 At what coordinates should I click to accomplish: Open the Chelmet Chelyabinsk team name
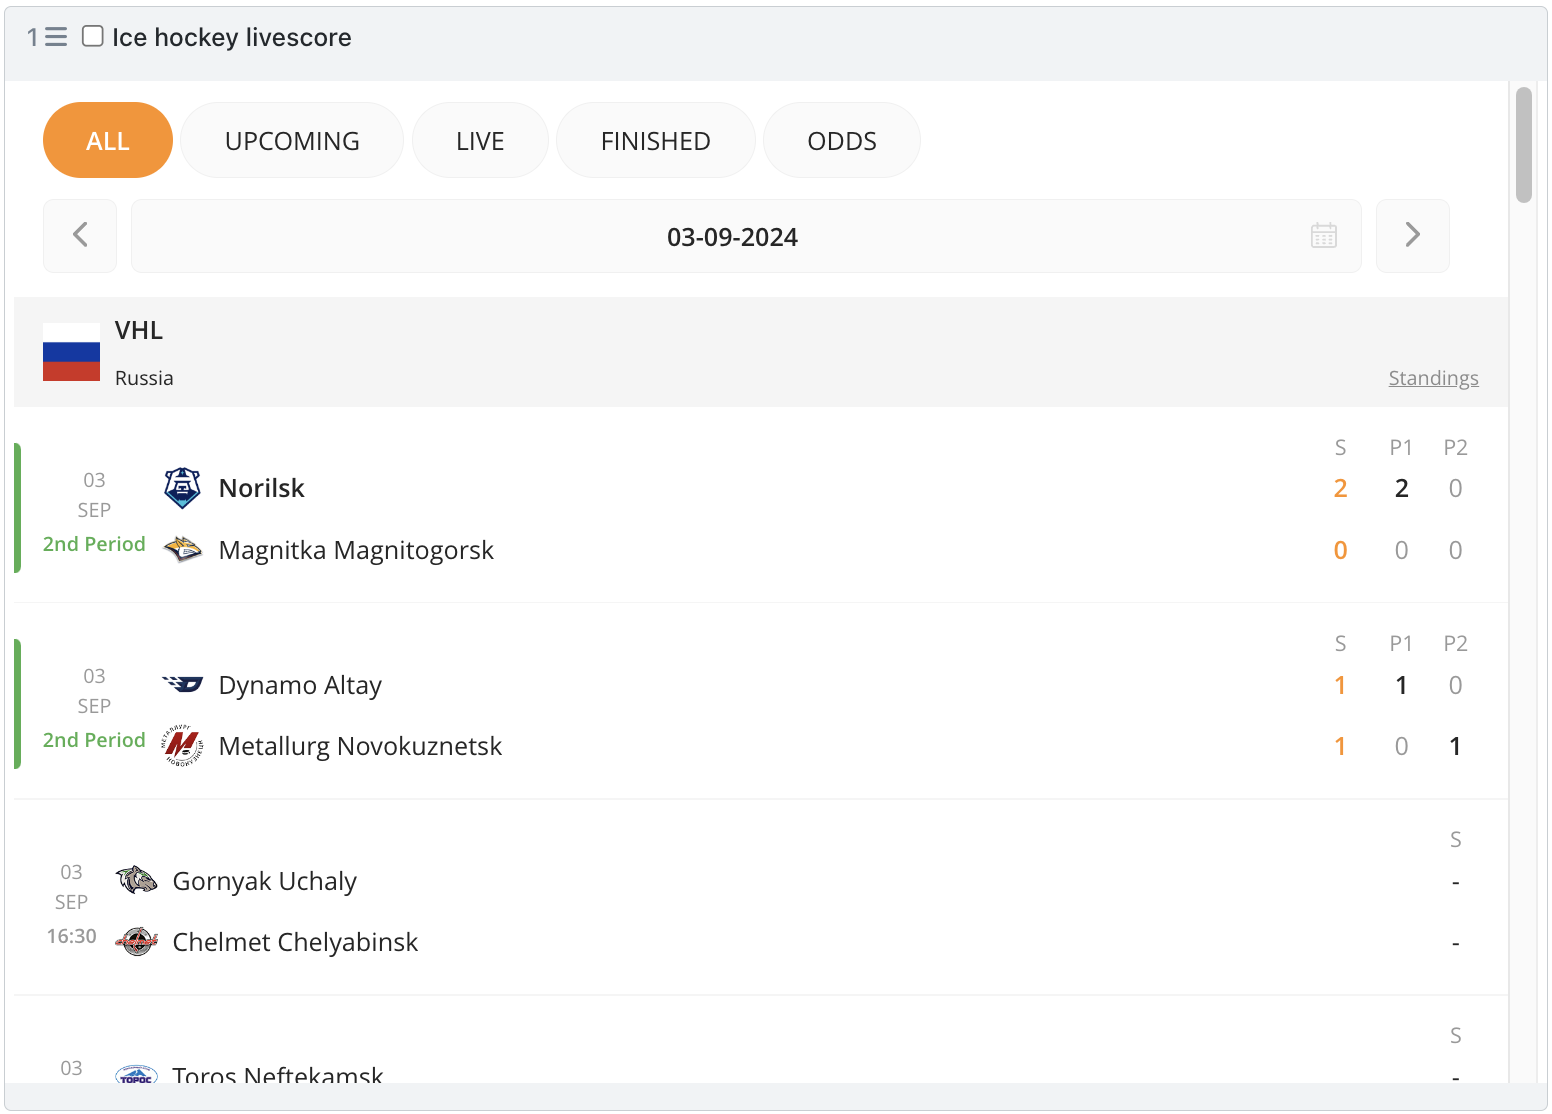(295, 942)
